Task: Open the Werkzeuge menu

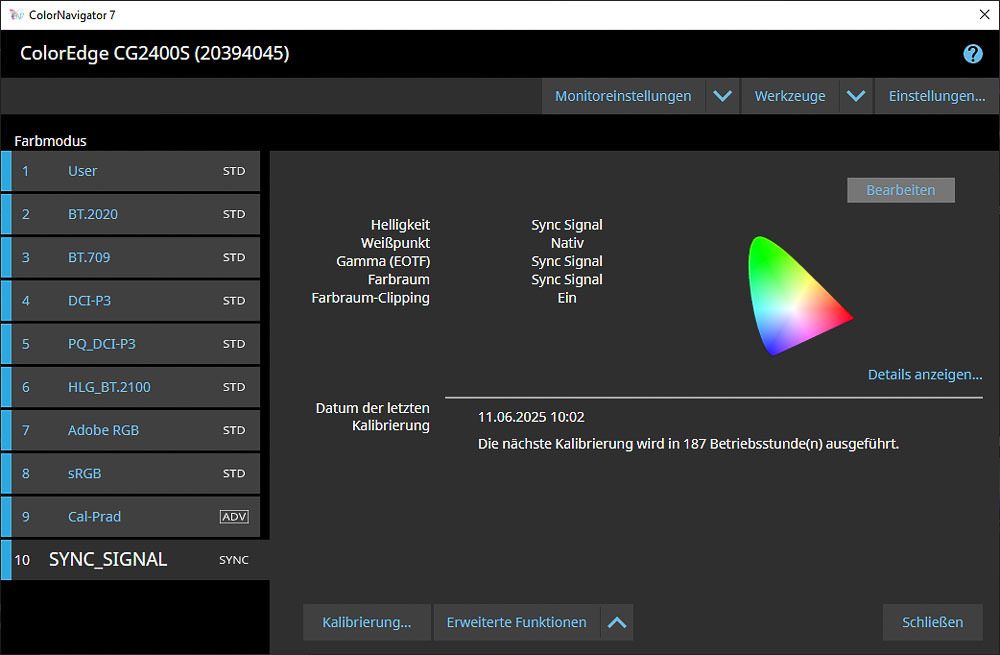Action: pyautogui.click(x=790, y=96)
